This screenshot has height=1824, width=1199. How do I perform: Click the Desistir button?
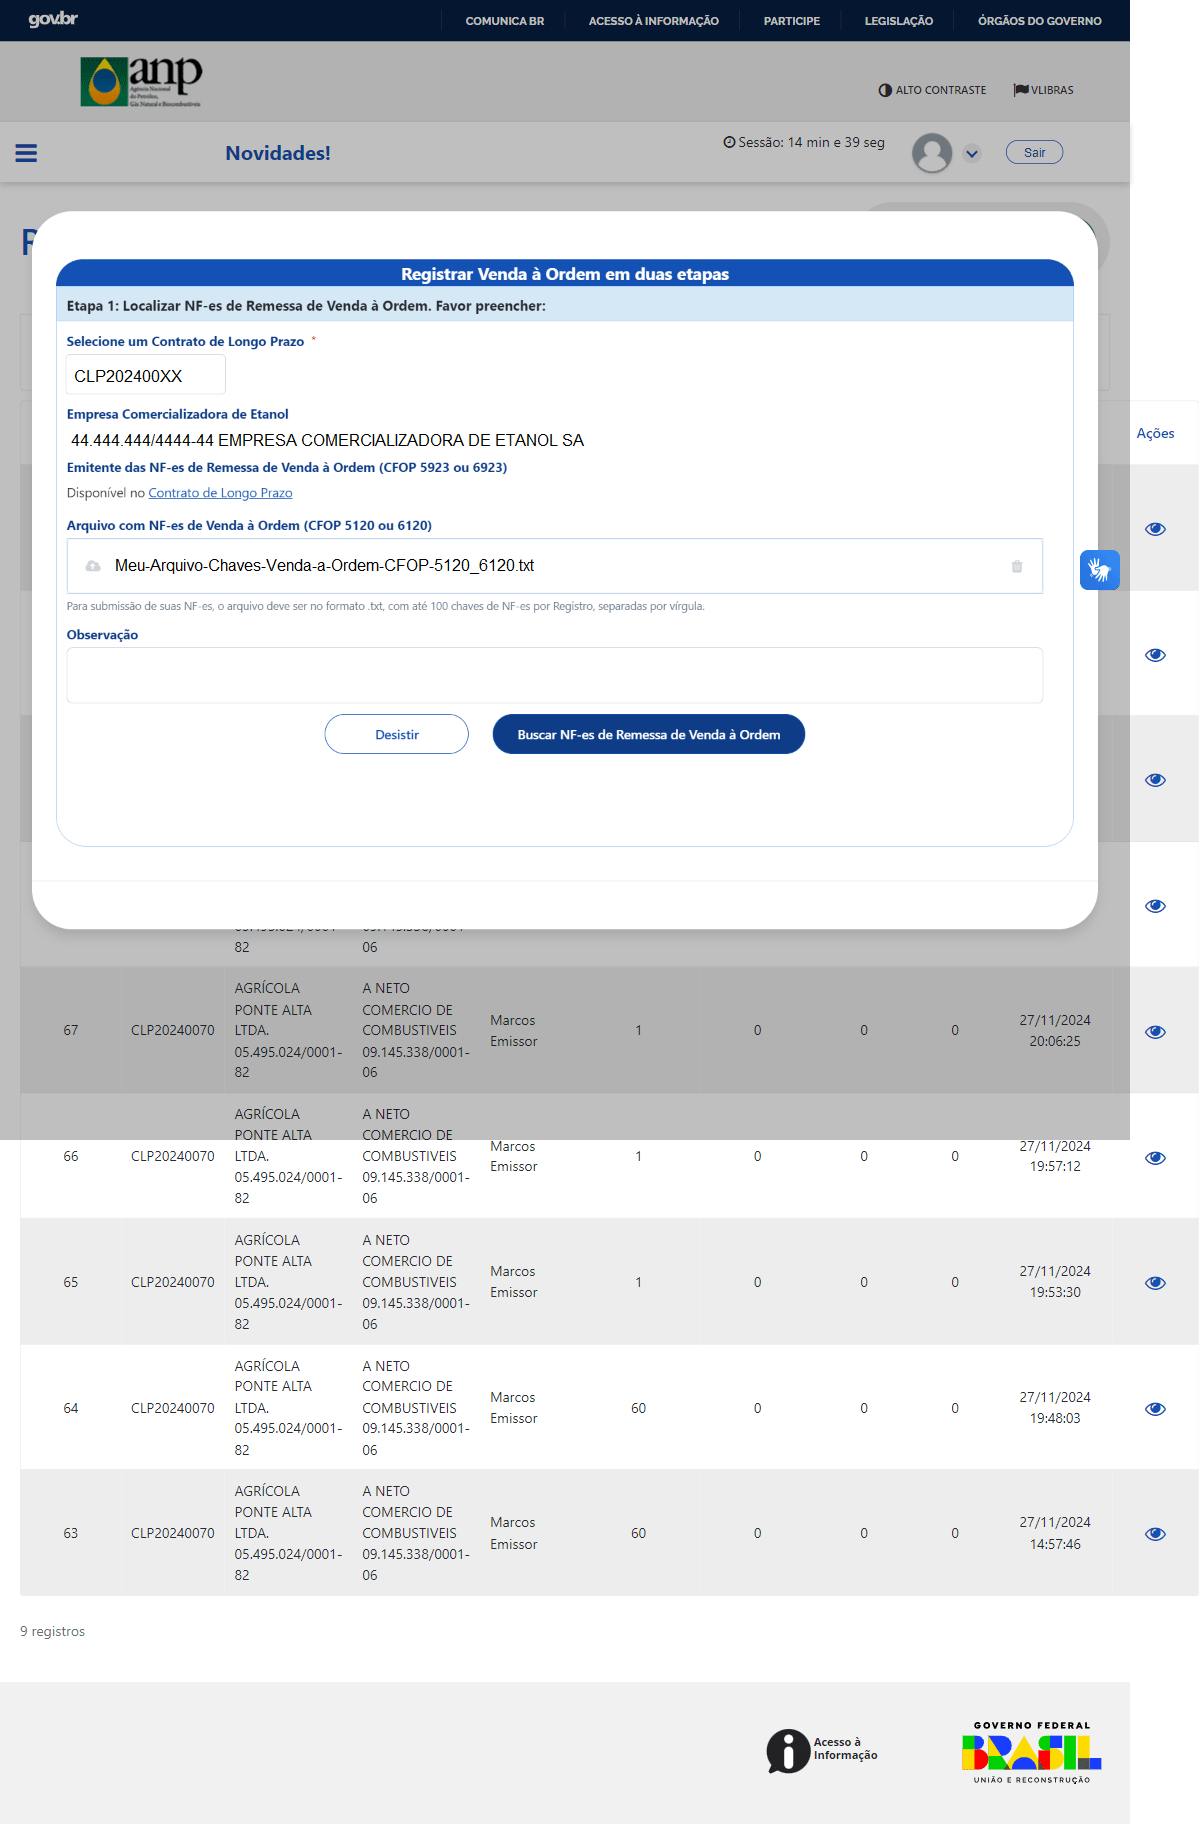[x=397, y=734]
